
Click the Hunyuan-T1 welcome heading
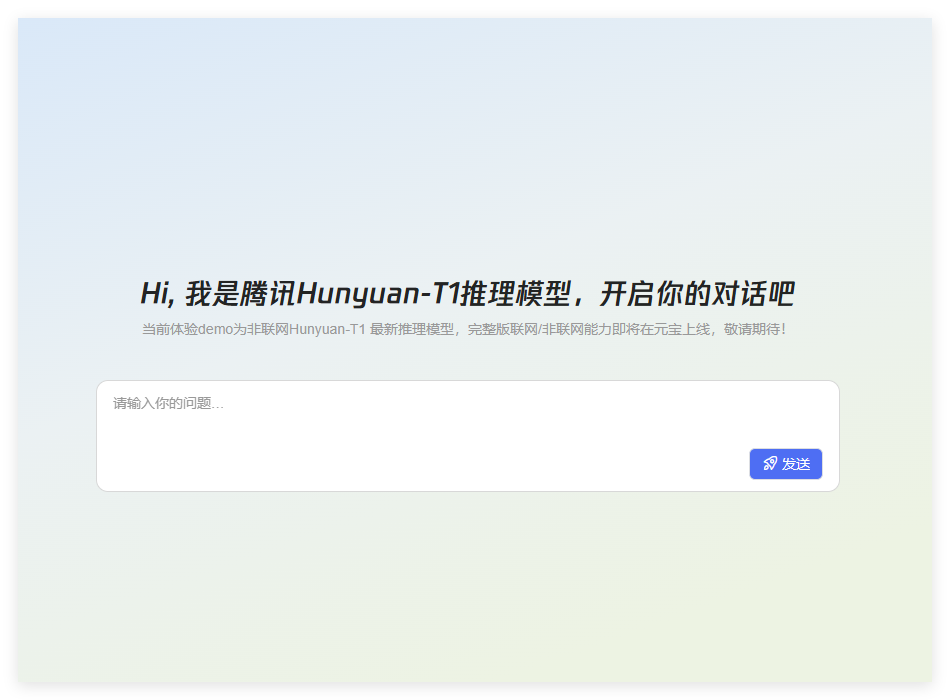(x=467, y=294)
